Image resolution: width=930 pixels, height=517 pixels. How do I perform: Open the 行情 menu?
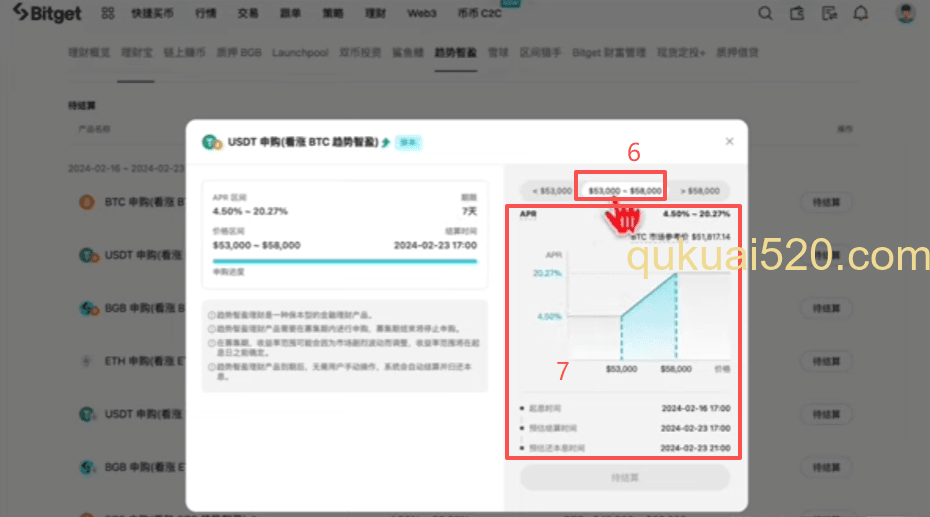click(x=206, y=13)
